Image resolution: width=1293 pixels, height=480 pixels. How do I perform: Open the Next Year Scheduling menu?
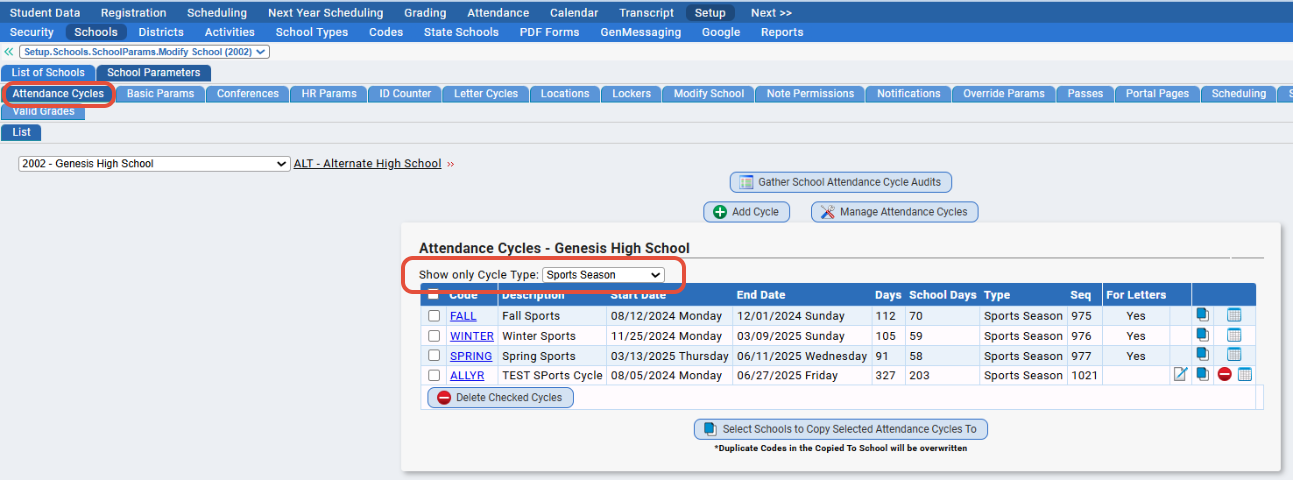point(325,13)
